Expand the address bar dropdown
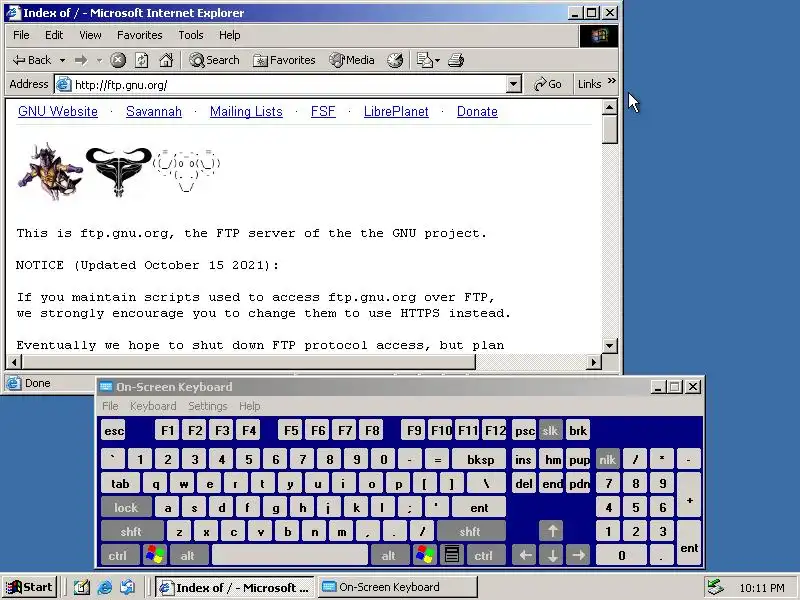The height and width of the screenshot is (600, 800). pyautogui.click(x=514, y=84)
